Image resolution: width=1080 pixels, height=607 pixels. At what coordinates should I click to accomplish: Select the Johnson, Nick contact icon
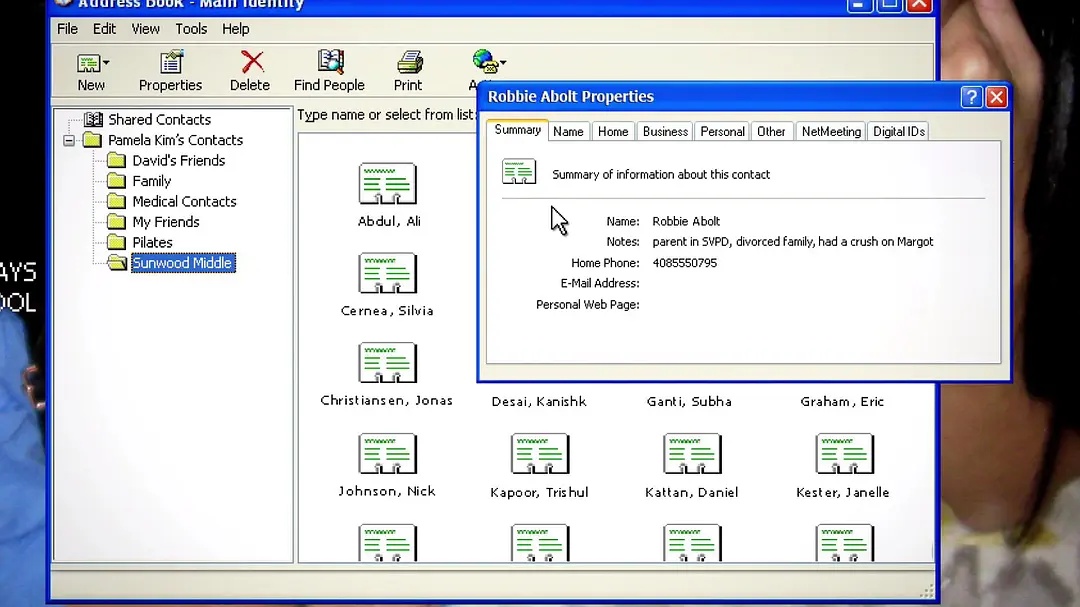click(x=387, y=453)
